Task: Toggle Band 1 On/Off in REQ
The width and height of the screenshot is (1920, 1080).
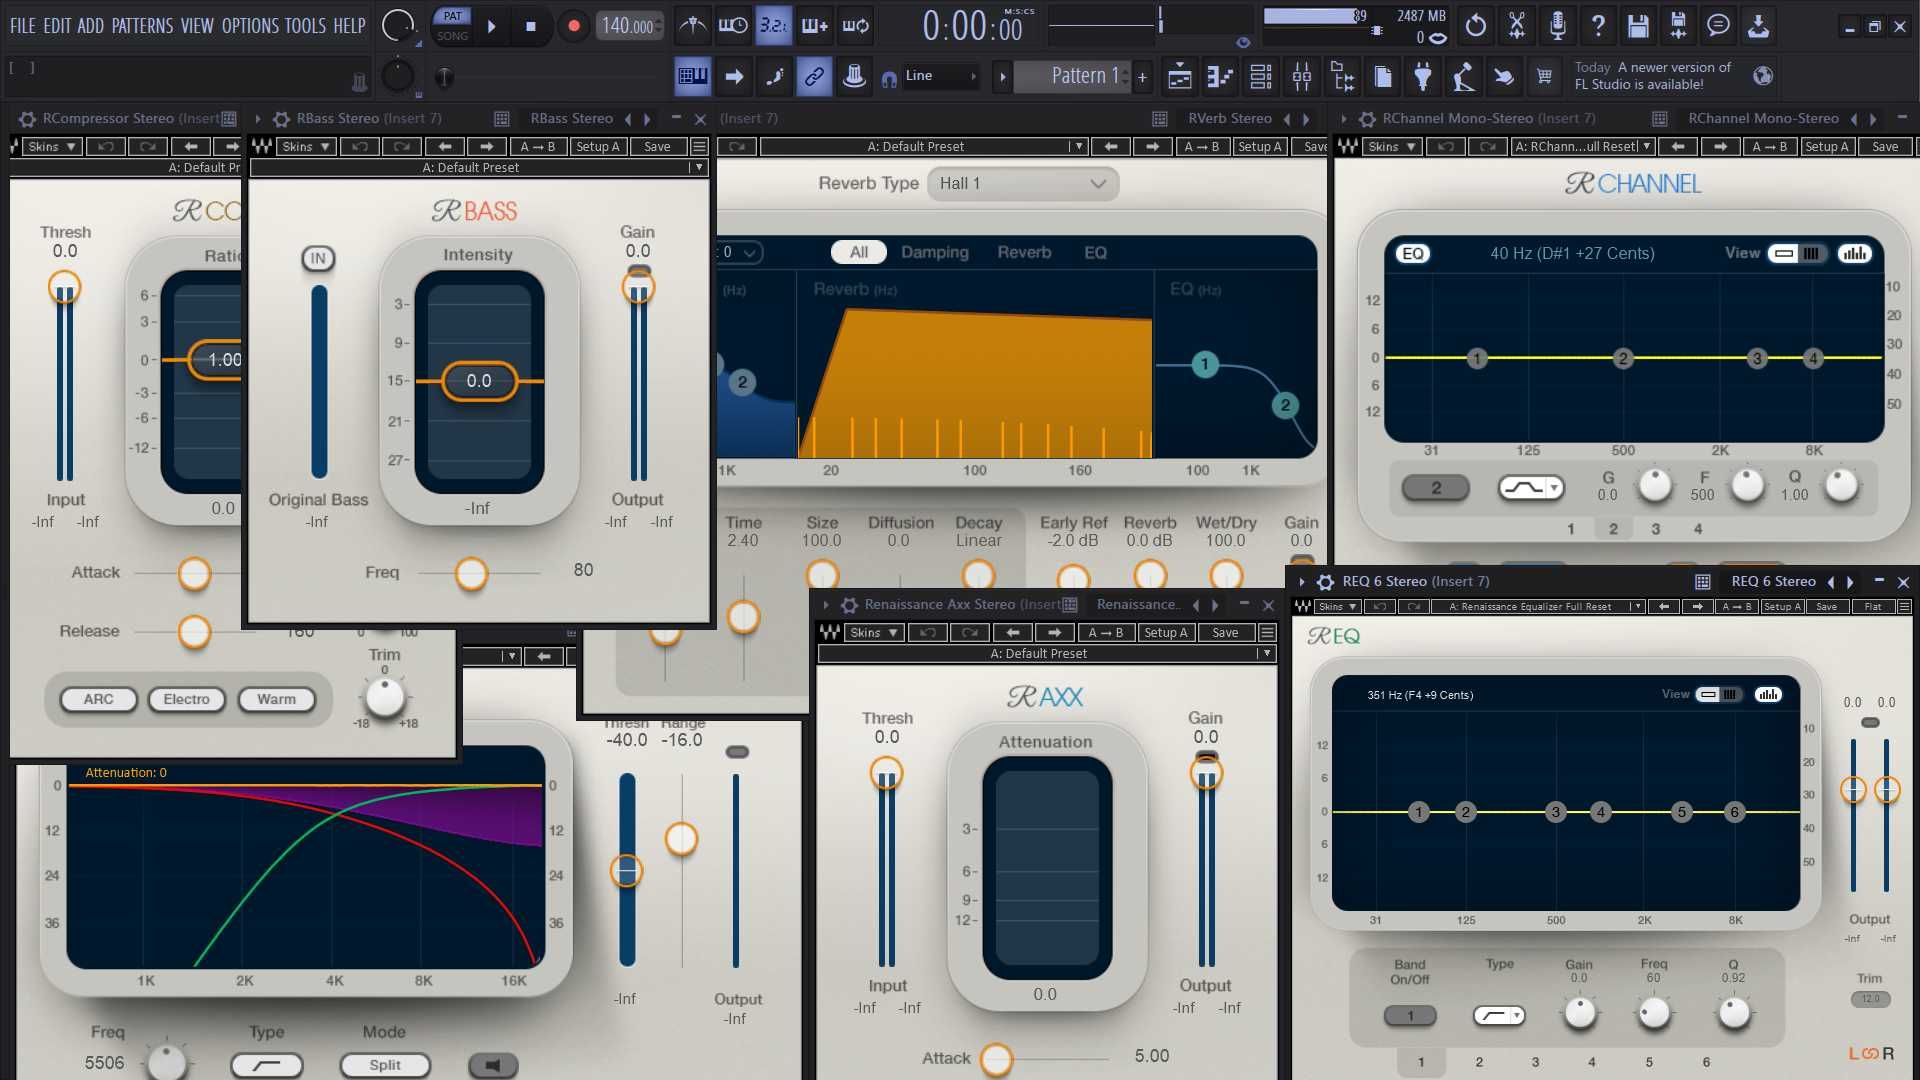Action: pyautogui.click(x=1410, y=1016)
